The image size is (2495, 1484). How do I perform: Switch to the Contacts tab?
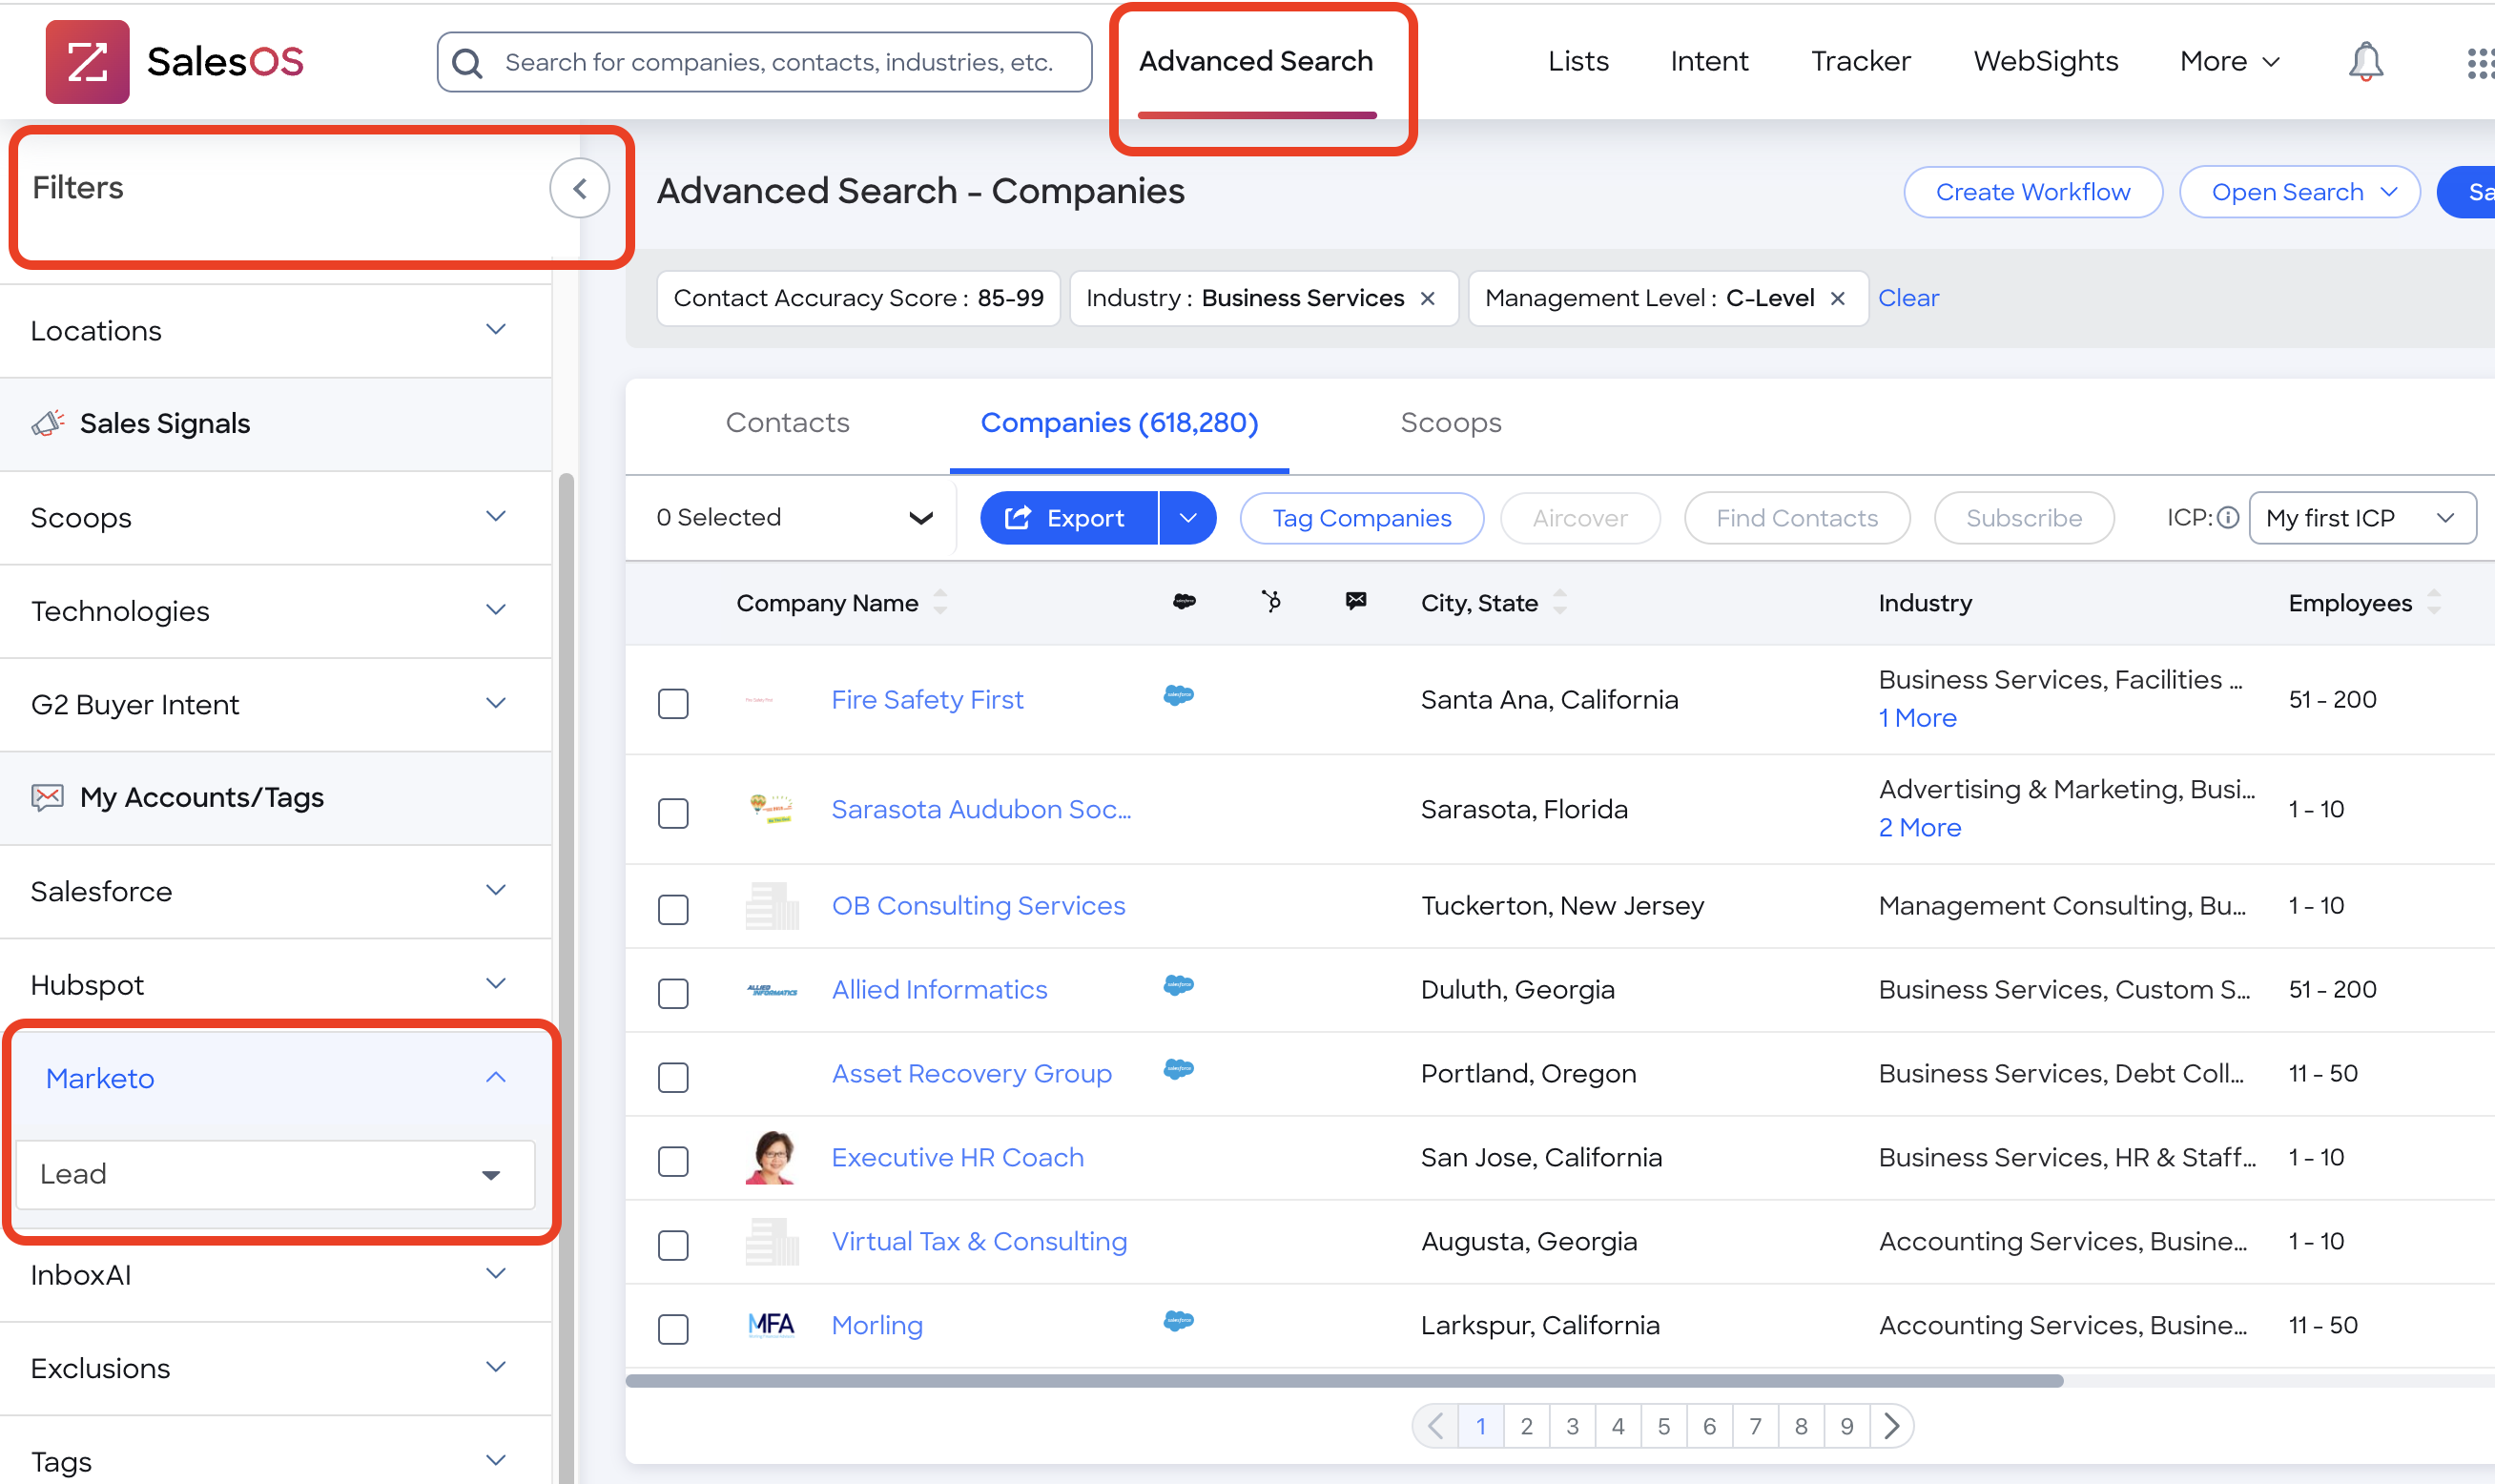[x=787, y=423]
